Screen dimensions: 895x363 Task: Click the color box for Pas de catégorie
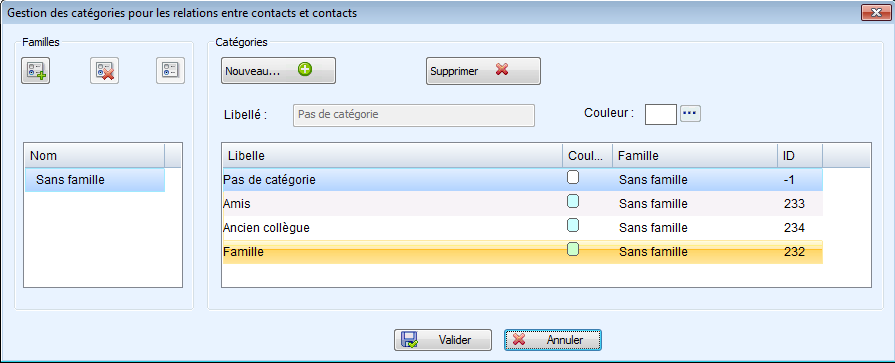[573, 178]
